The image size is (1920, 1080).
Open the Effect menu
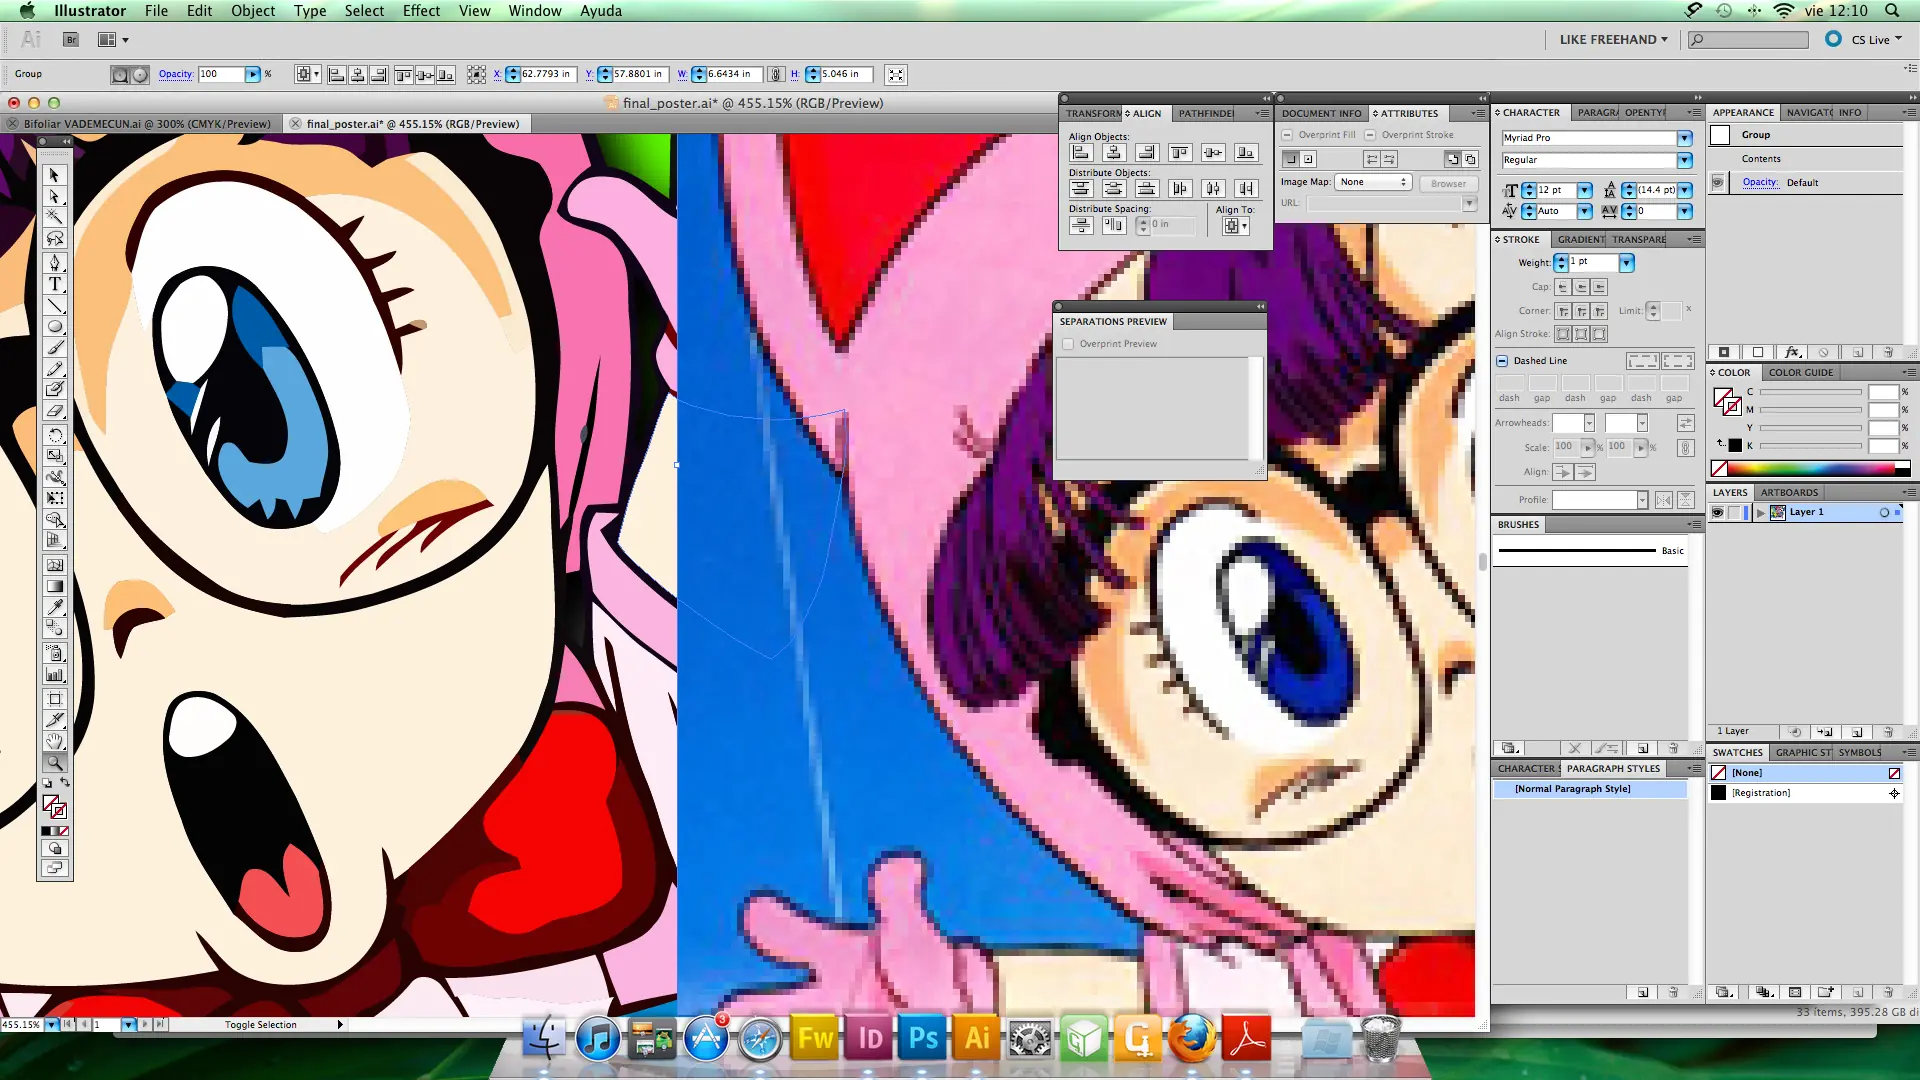[x=421, y=11]
